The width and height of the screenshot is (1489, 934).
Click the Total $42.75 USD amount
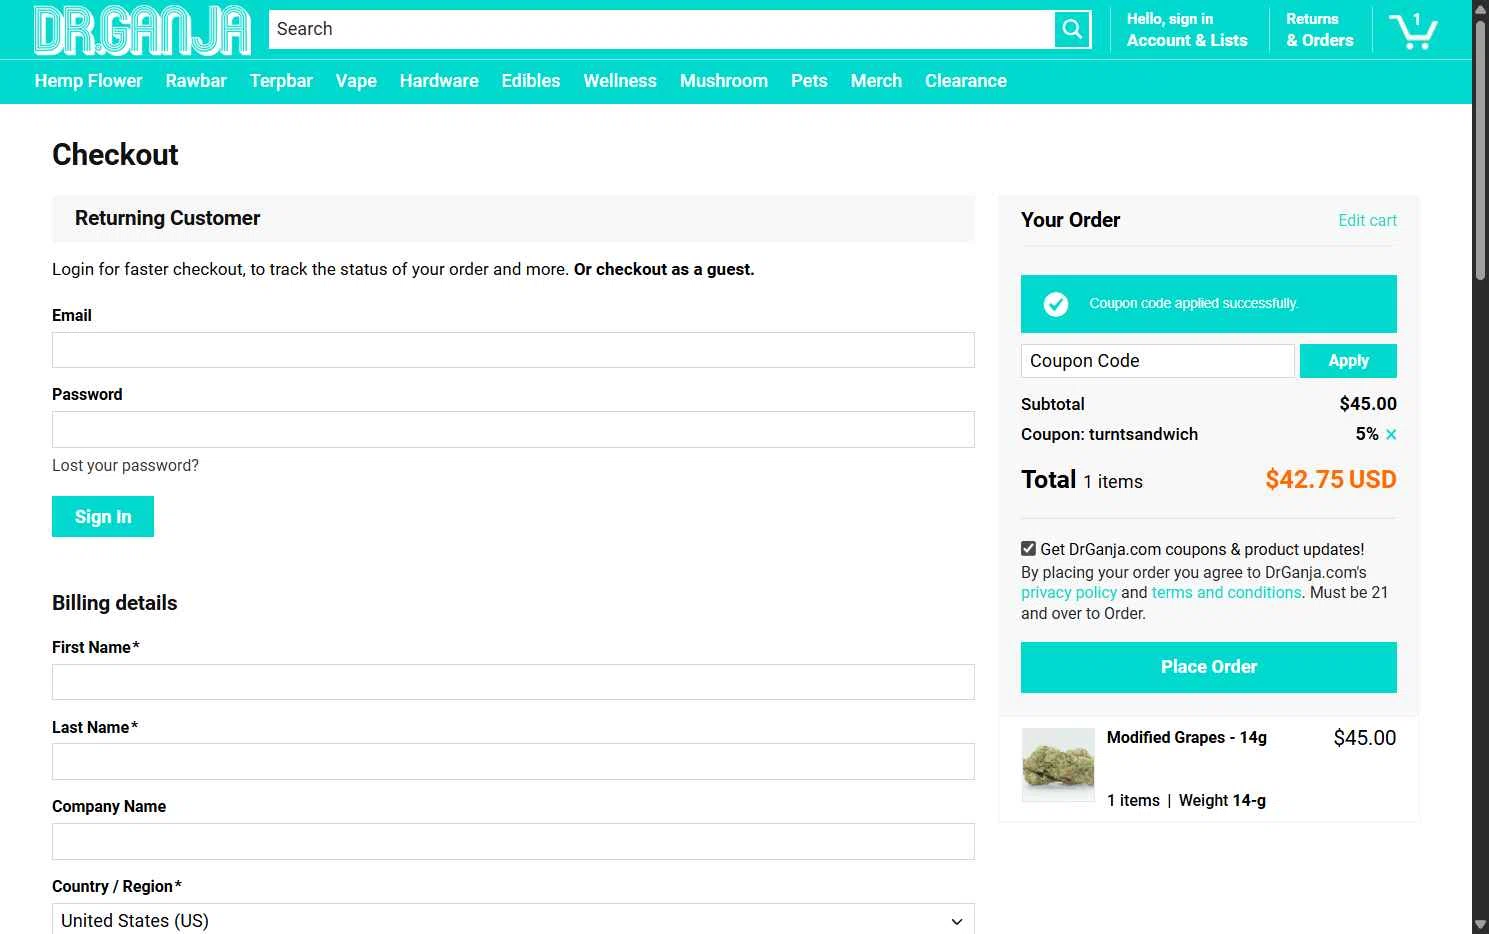1330,480
